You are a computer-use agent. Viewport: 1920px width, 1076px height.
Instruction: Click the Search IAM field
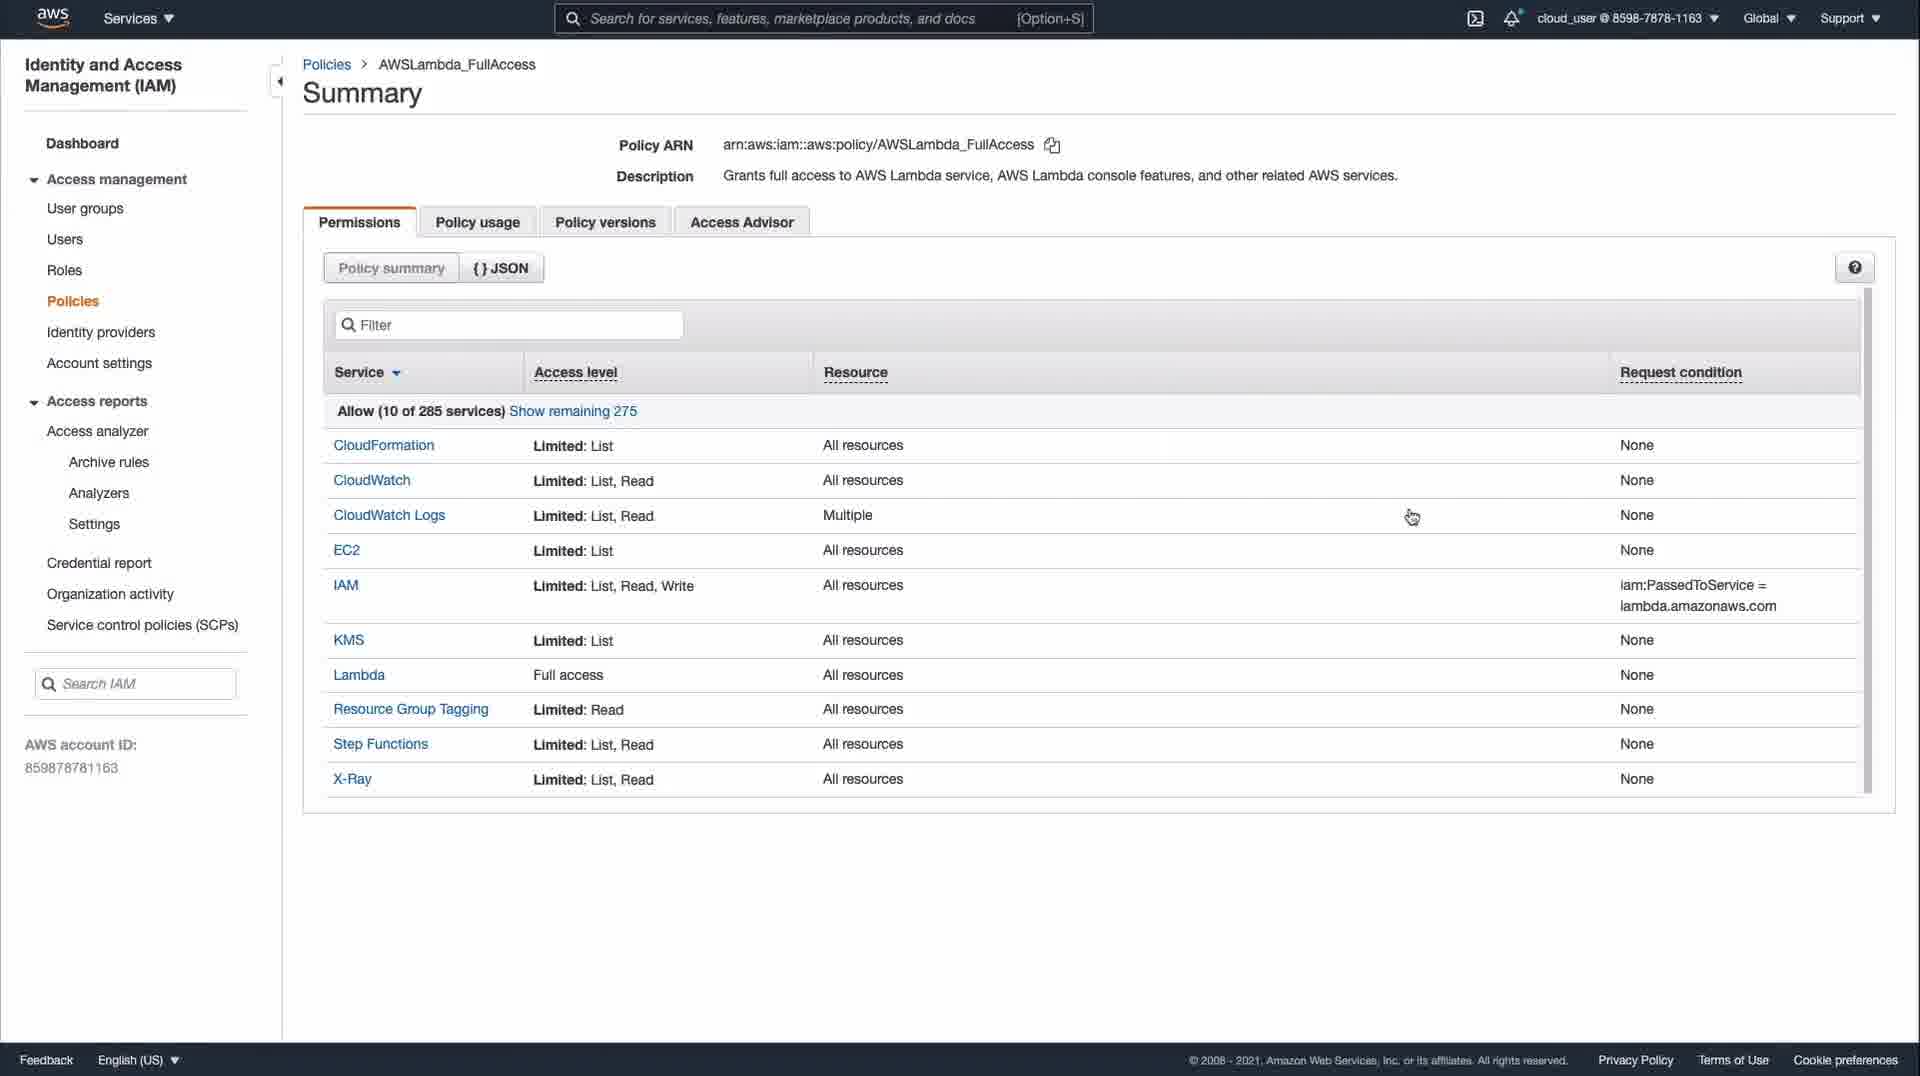(x=136, y=684)
